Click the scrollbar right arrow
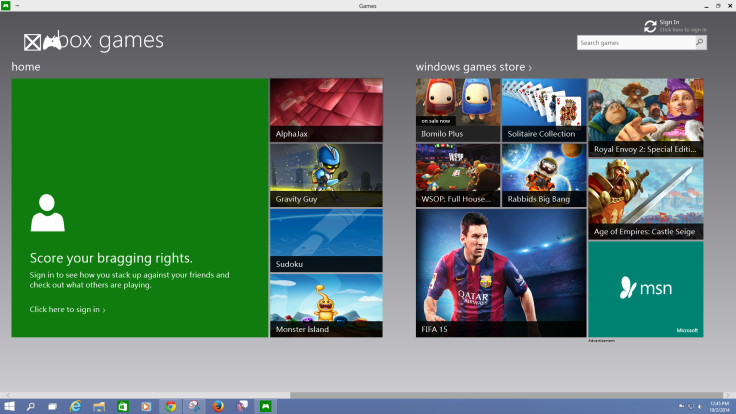736x414 pixels. (x=729, y=395)
